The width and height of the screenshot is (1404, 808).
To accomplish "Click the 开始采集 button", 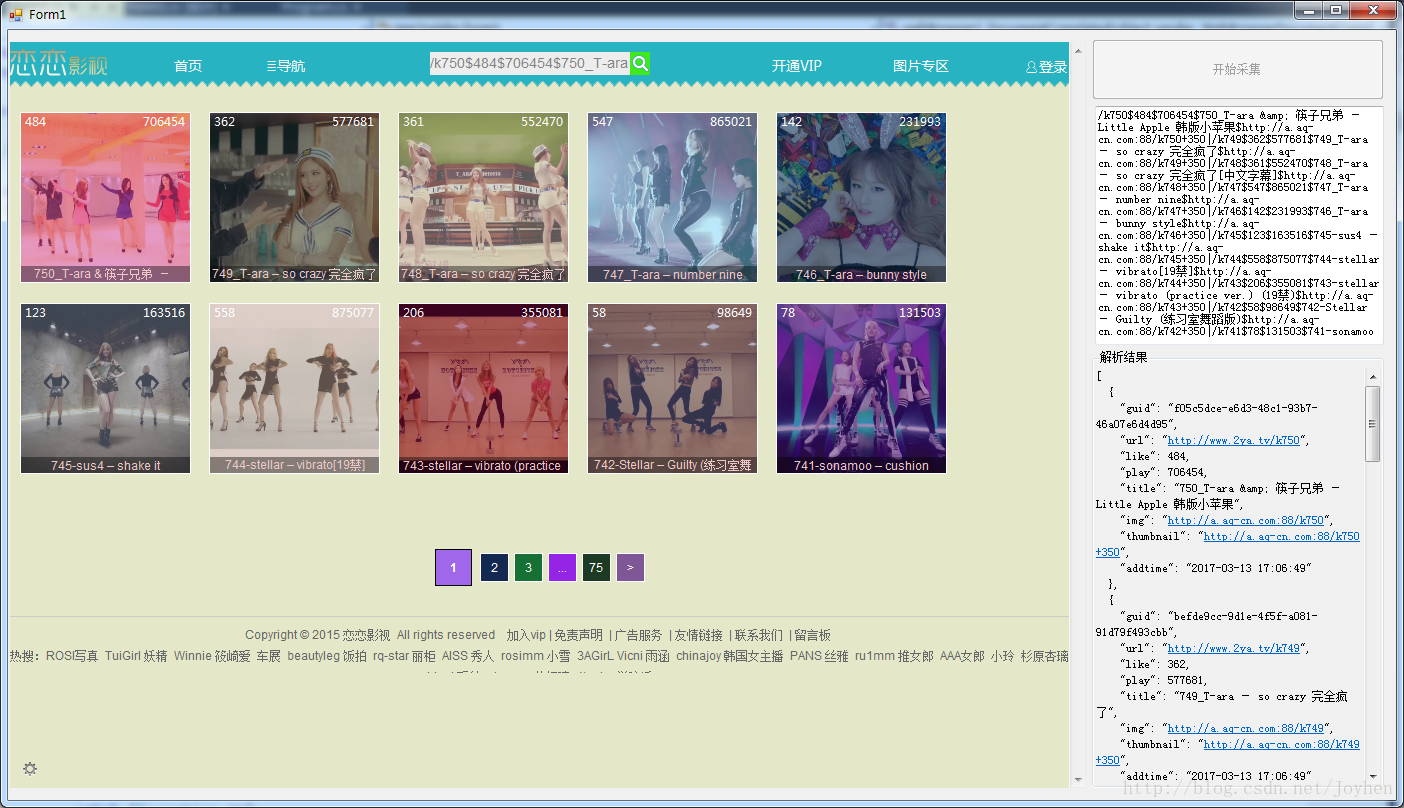I will pos(1237,69).
